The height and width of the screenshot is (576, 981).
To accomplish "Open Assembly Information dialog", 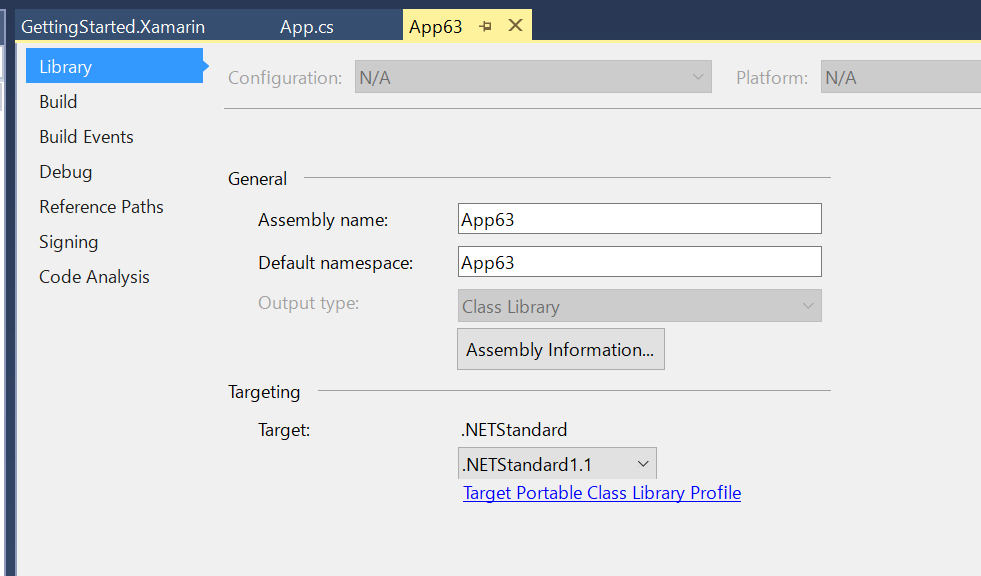I will coord(561,350).
